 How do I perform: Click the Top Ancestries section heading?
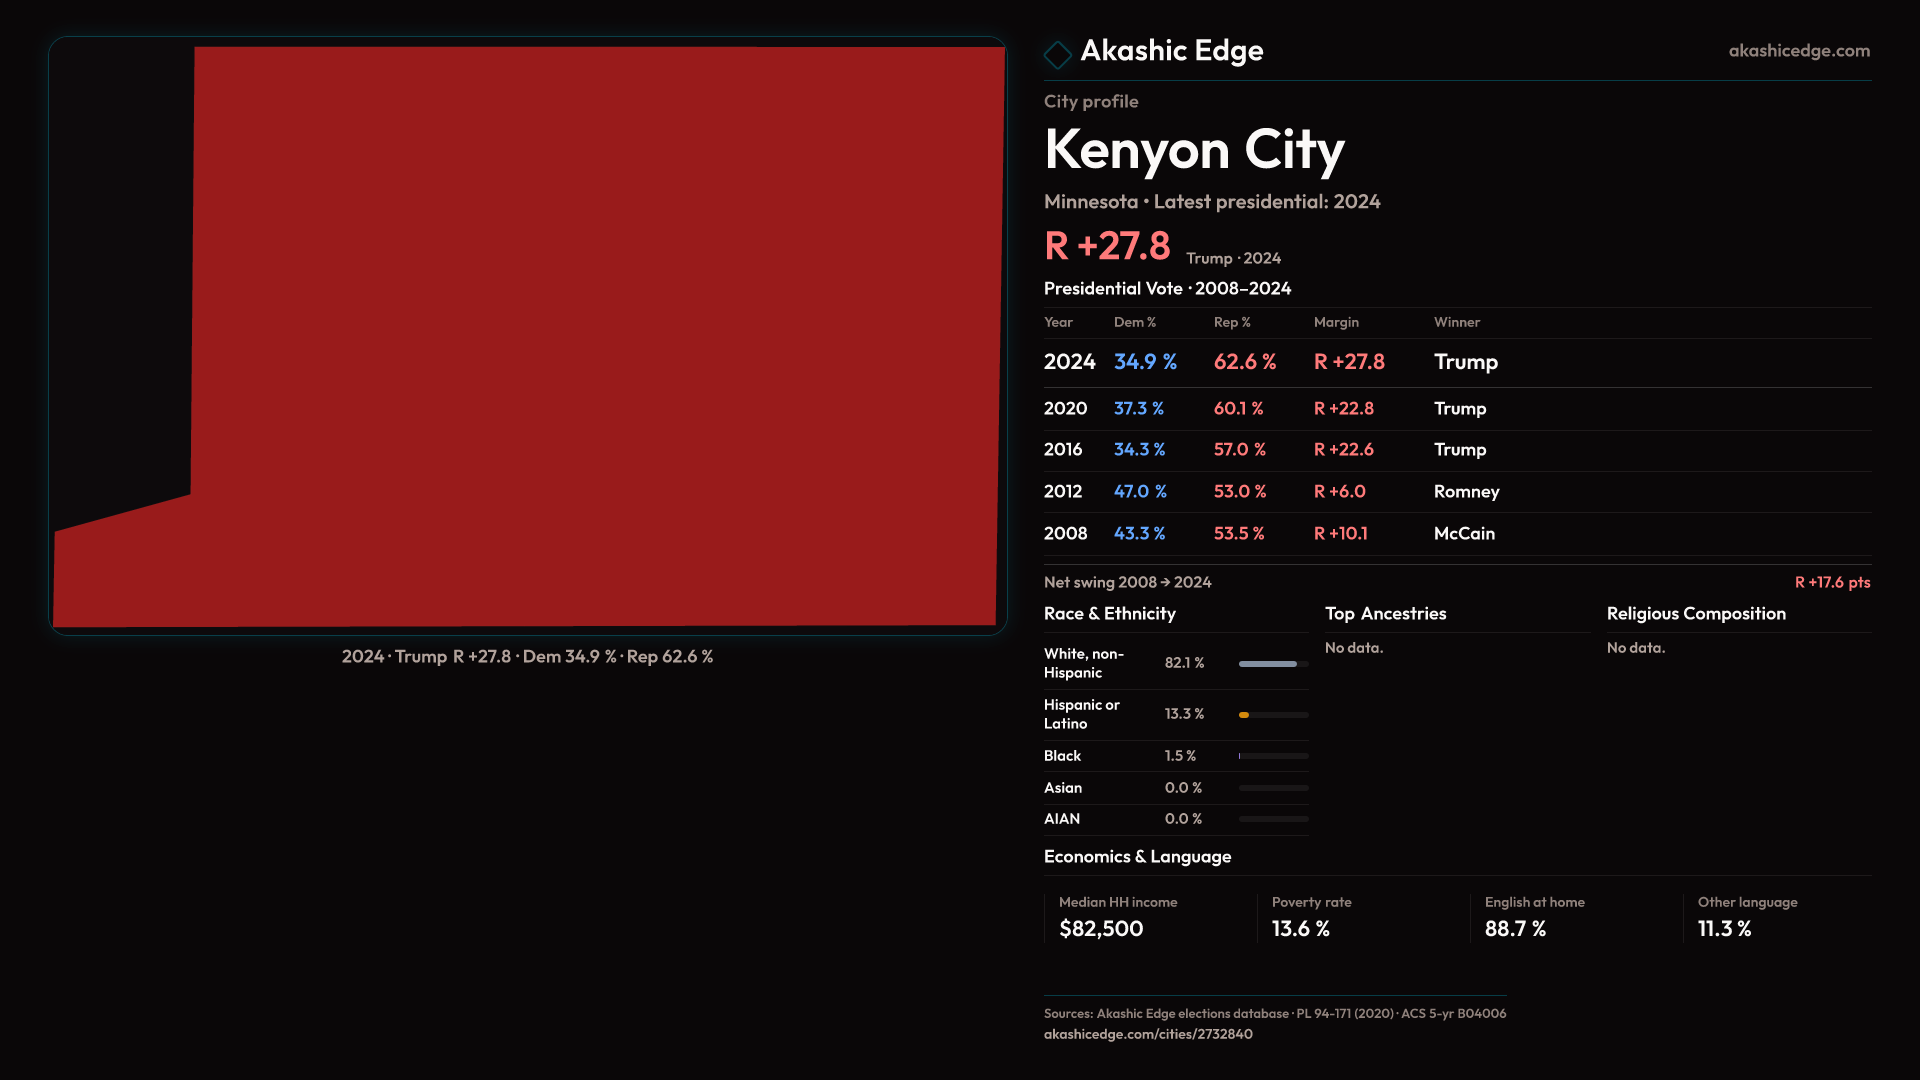click(1385, 614)
